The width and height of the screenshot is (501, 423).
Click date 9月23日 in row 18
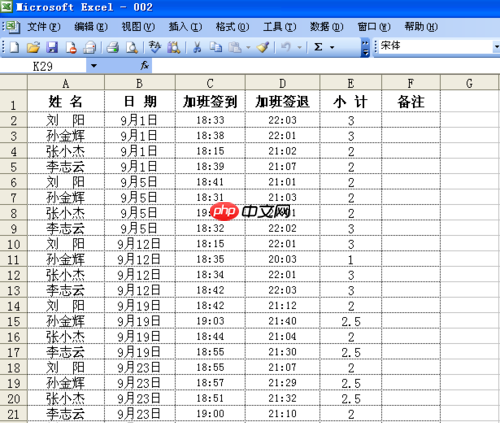[139, 367]
